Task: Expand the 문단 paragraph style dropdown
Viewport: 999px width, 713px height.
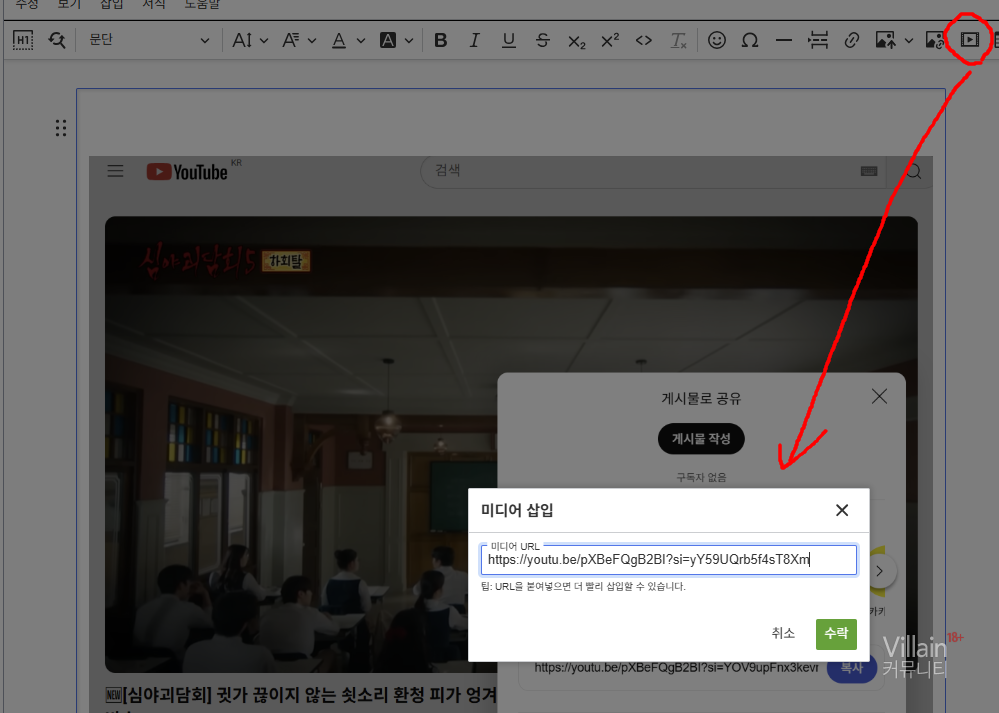Action: pyautogui.click(x=150, y=40)
